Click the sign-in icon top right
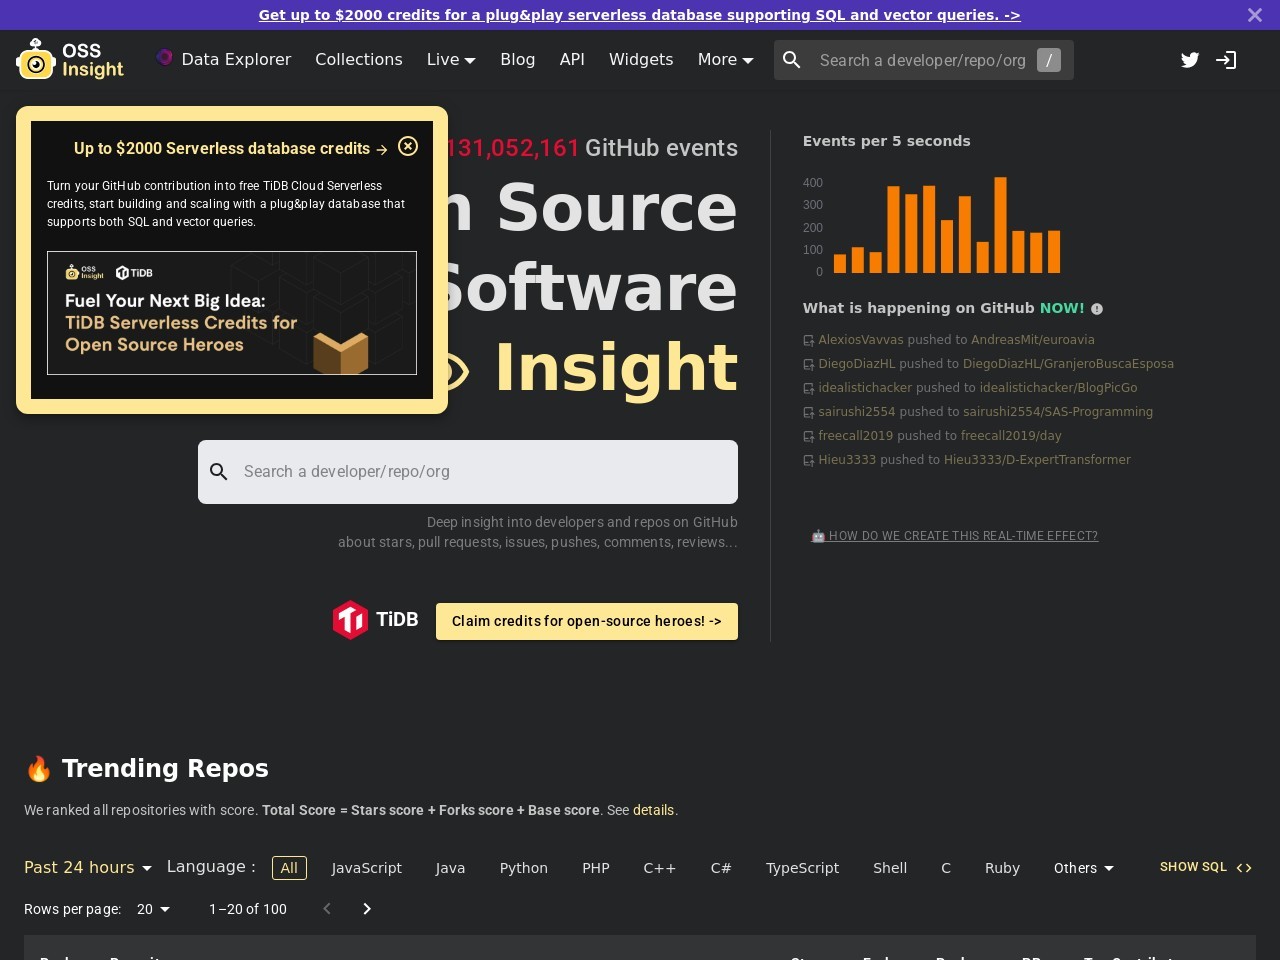The height and width of the screenshot is (960, 1280). pyautogui.click(x=1226, y=60)
